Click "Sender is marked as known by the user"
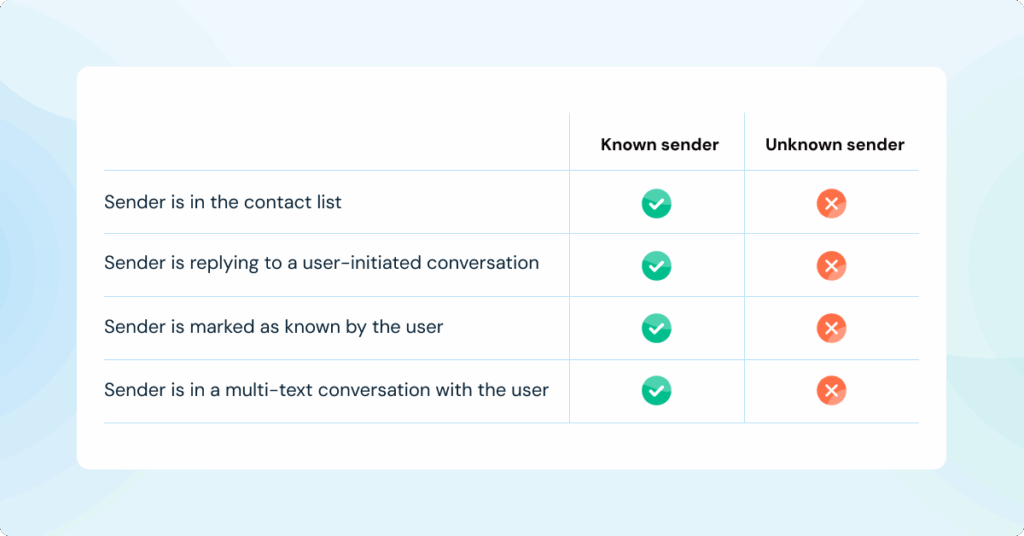This screenshot has width=1024, height=536. click(x=273, y=326)
